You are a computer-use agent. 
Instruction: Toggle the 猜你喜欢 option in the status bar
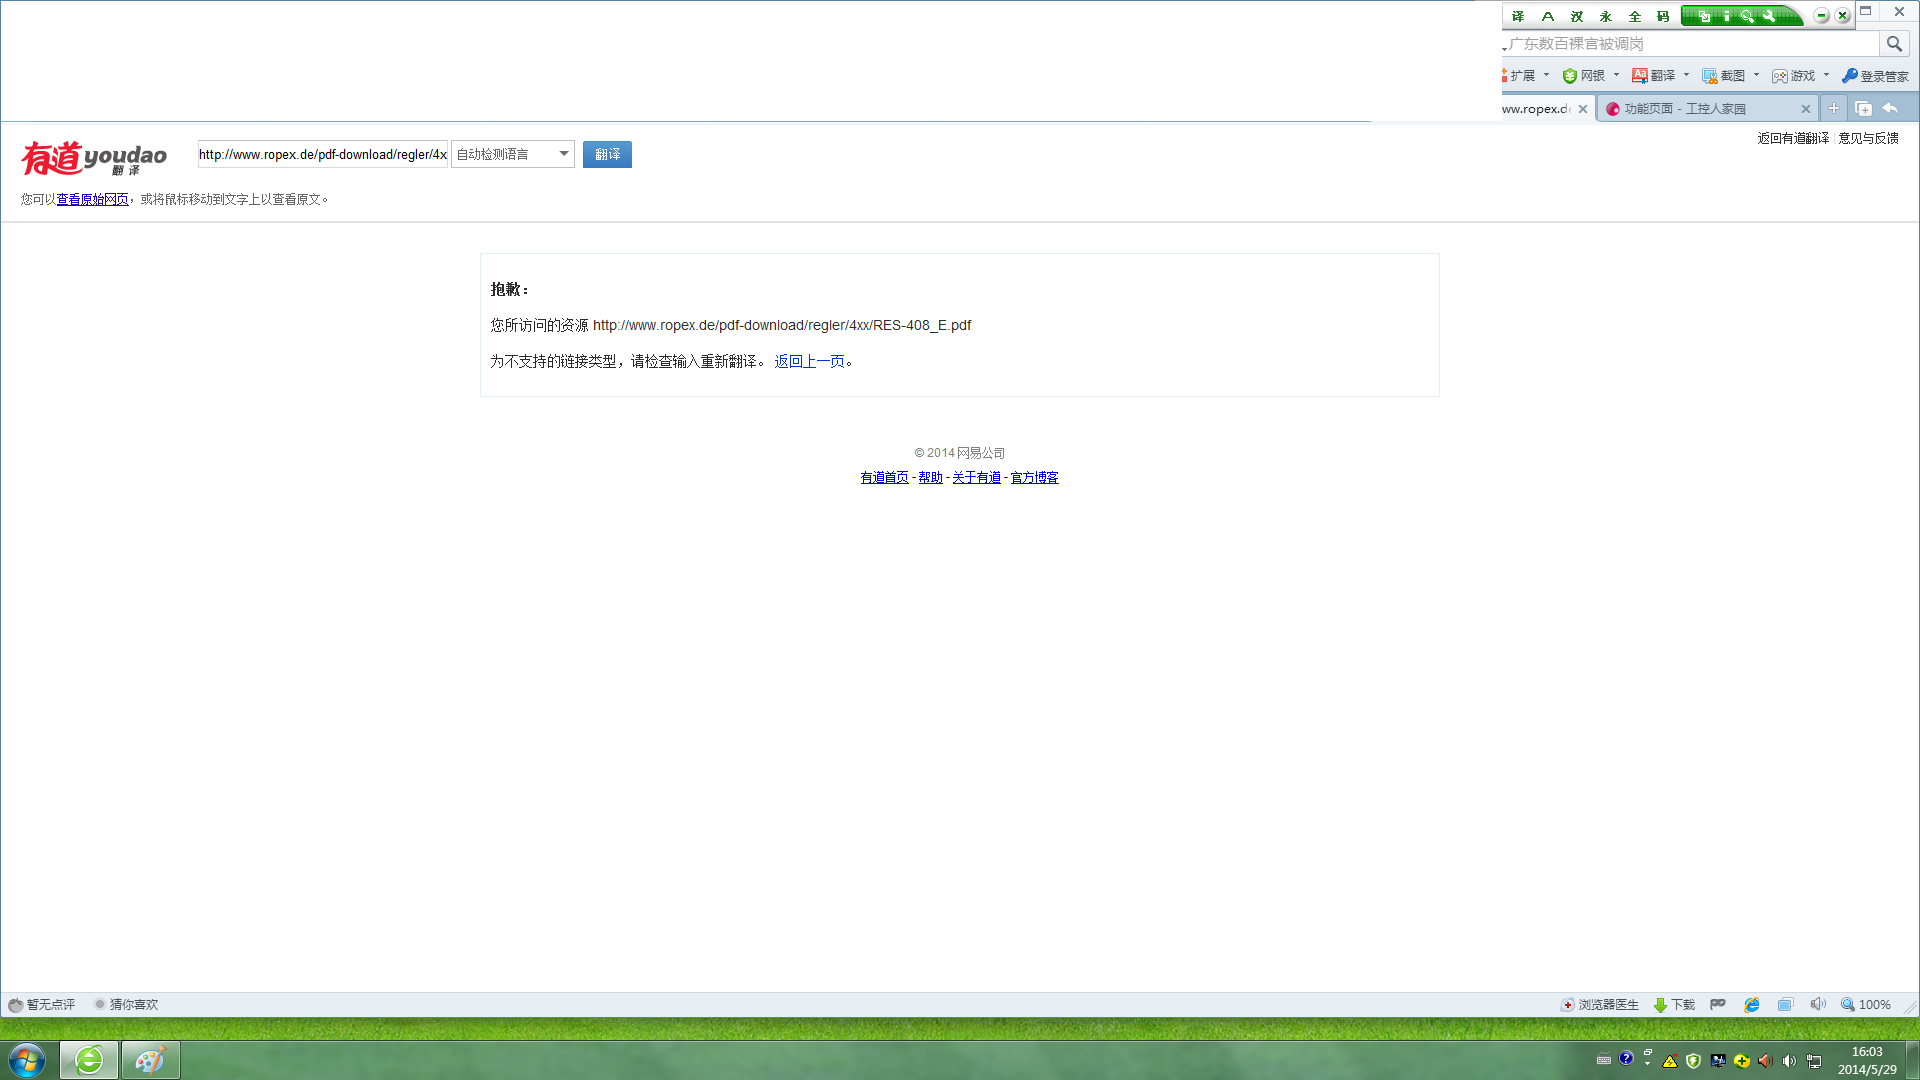click(x=126, y=1005)
